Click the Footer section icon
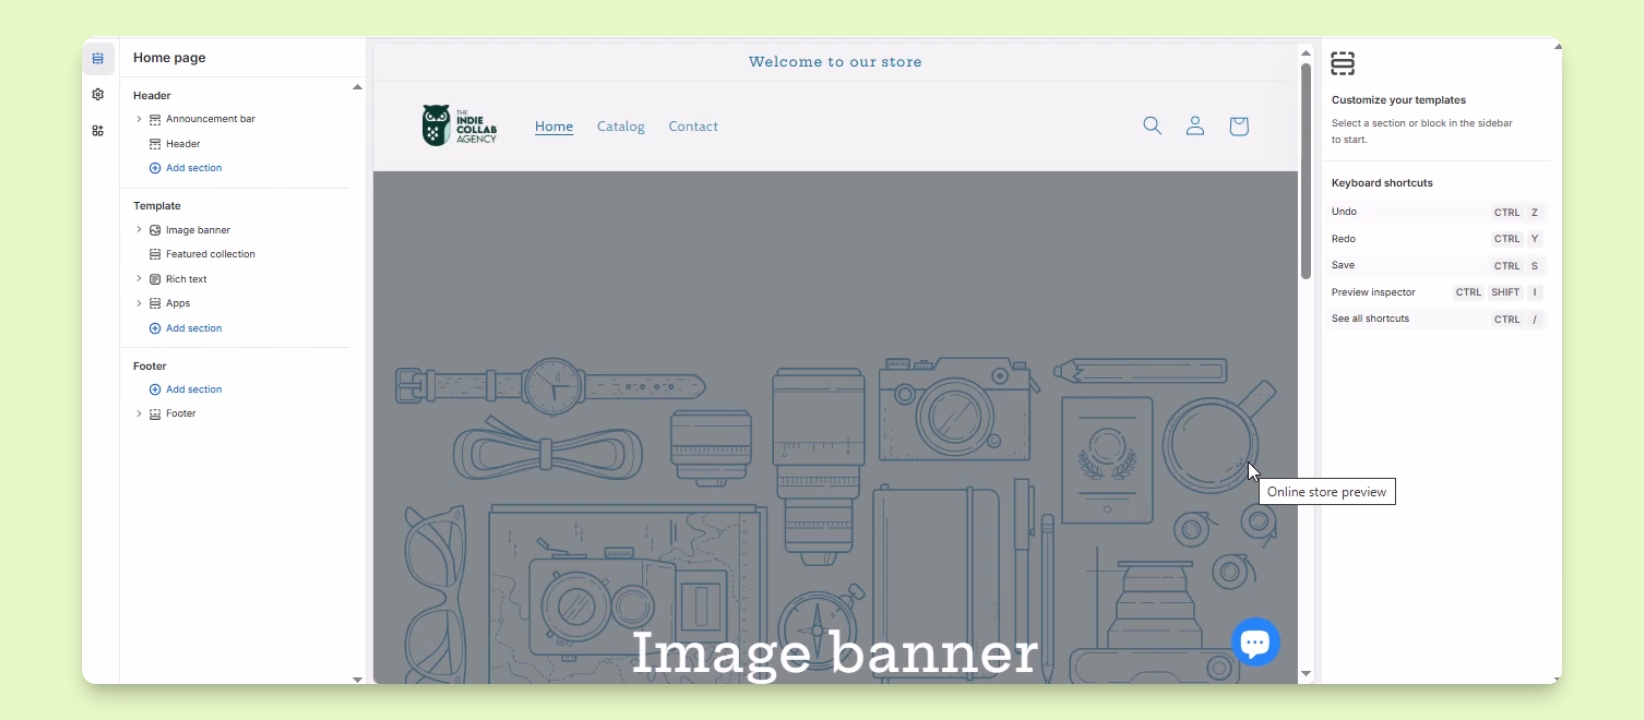This screenshot has width=1644, height=720. click(155, 414)
